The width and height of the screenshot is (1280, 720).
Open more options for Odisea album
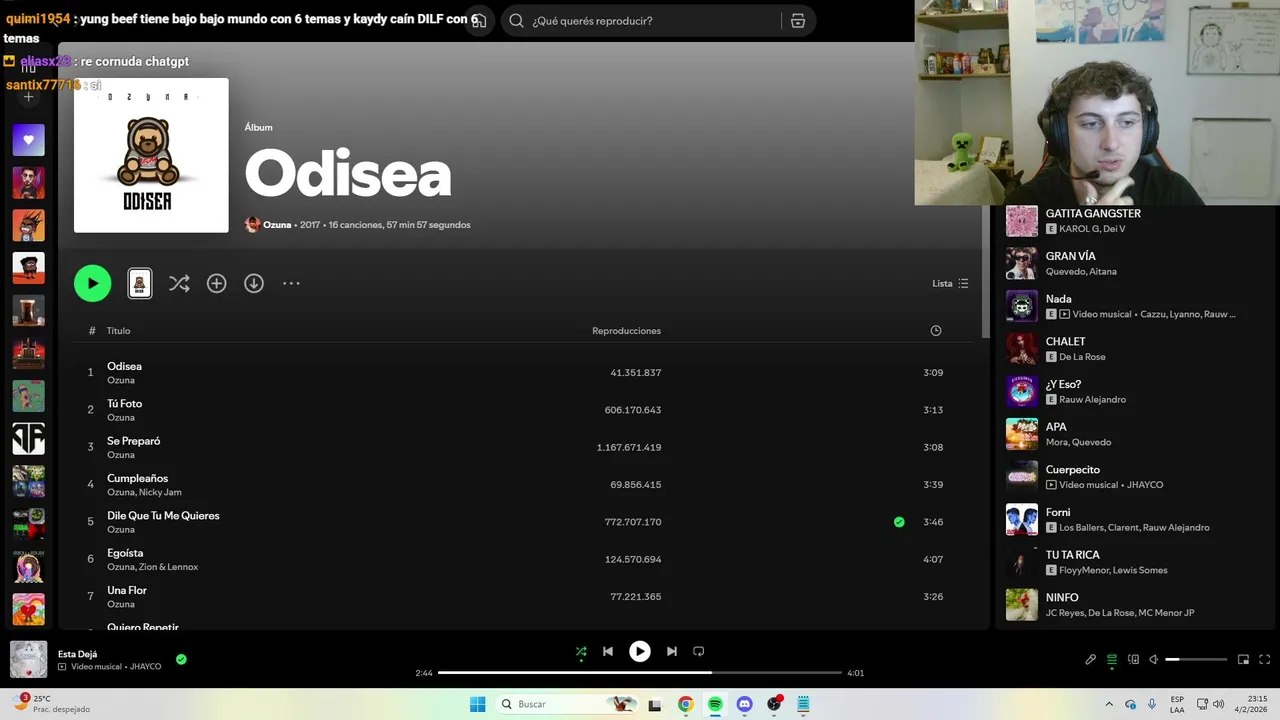coord(291,284)
